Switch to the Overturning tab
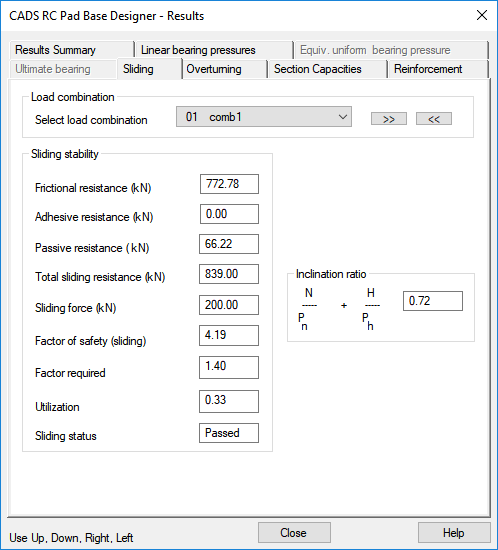The image size is (498, 550). click(x=225, y=69)
